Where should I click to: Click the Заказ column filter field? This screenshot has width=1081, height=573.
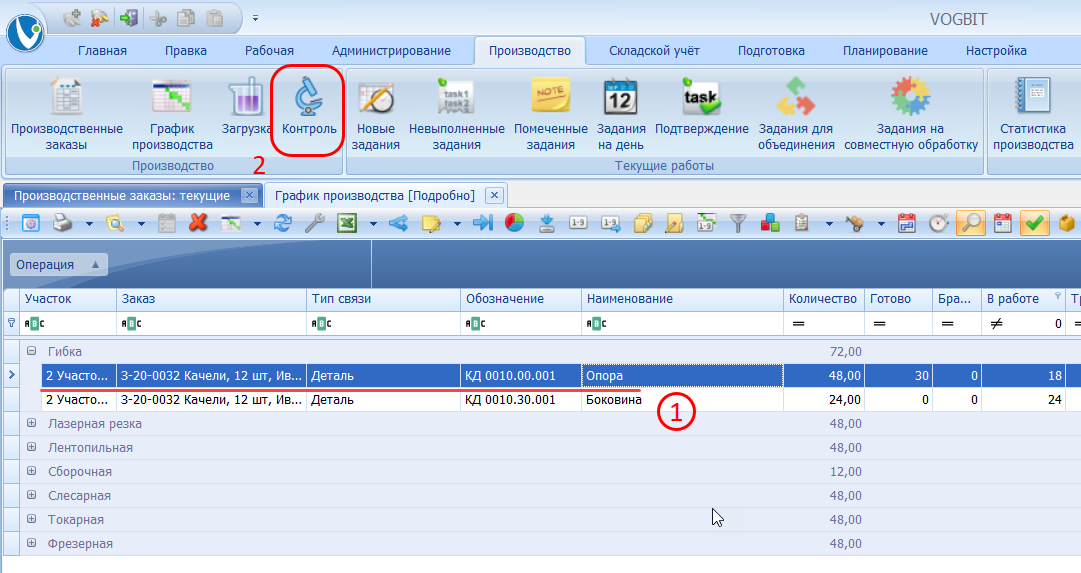(210, 324)
